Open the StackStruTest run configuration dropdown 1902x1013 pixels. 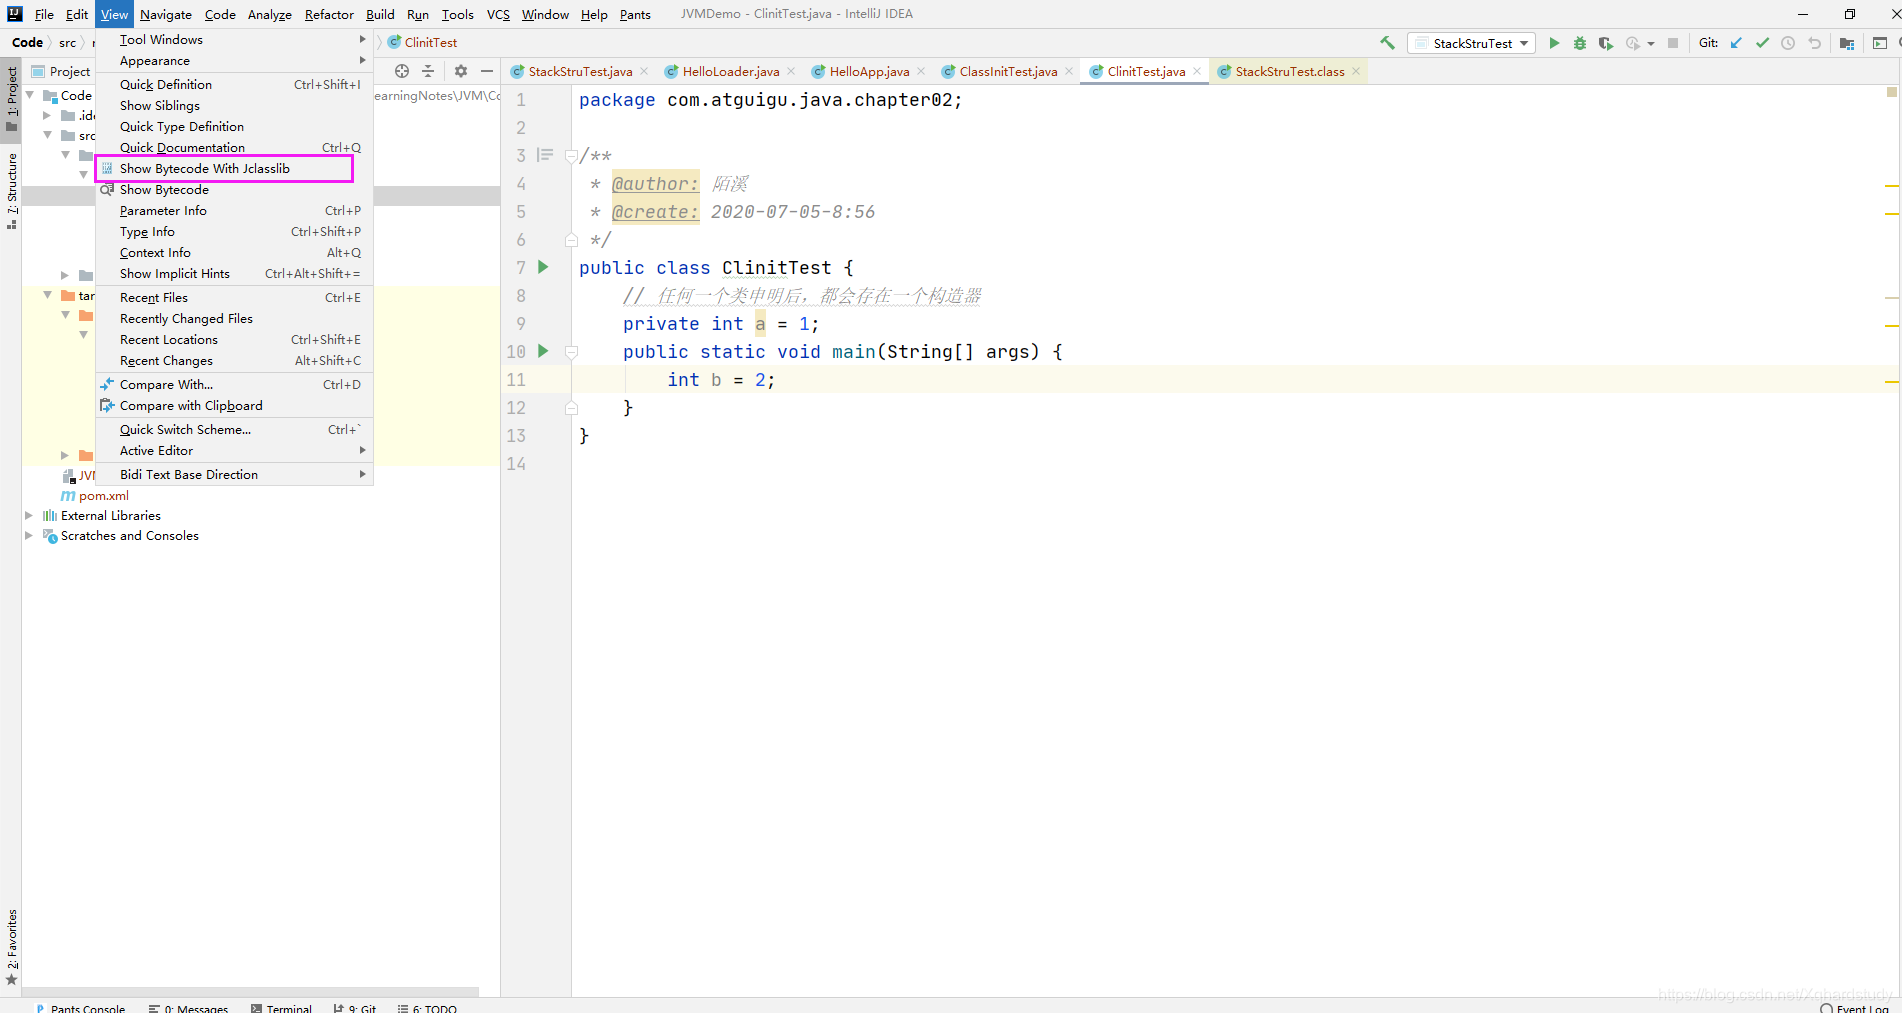pos(1471,43)
